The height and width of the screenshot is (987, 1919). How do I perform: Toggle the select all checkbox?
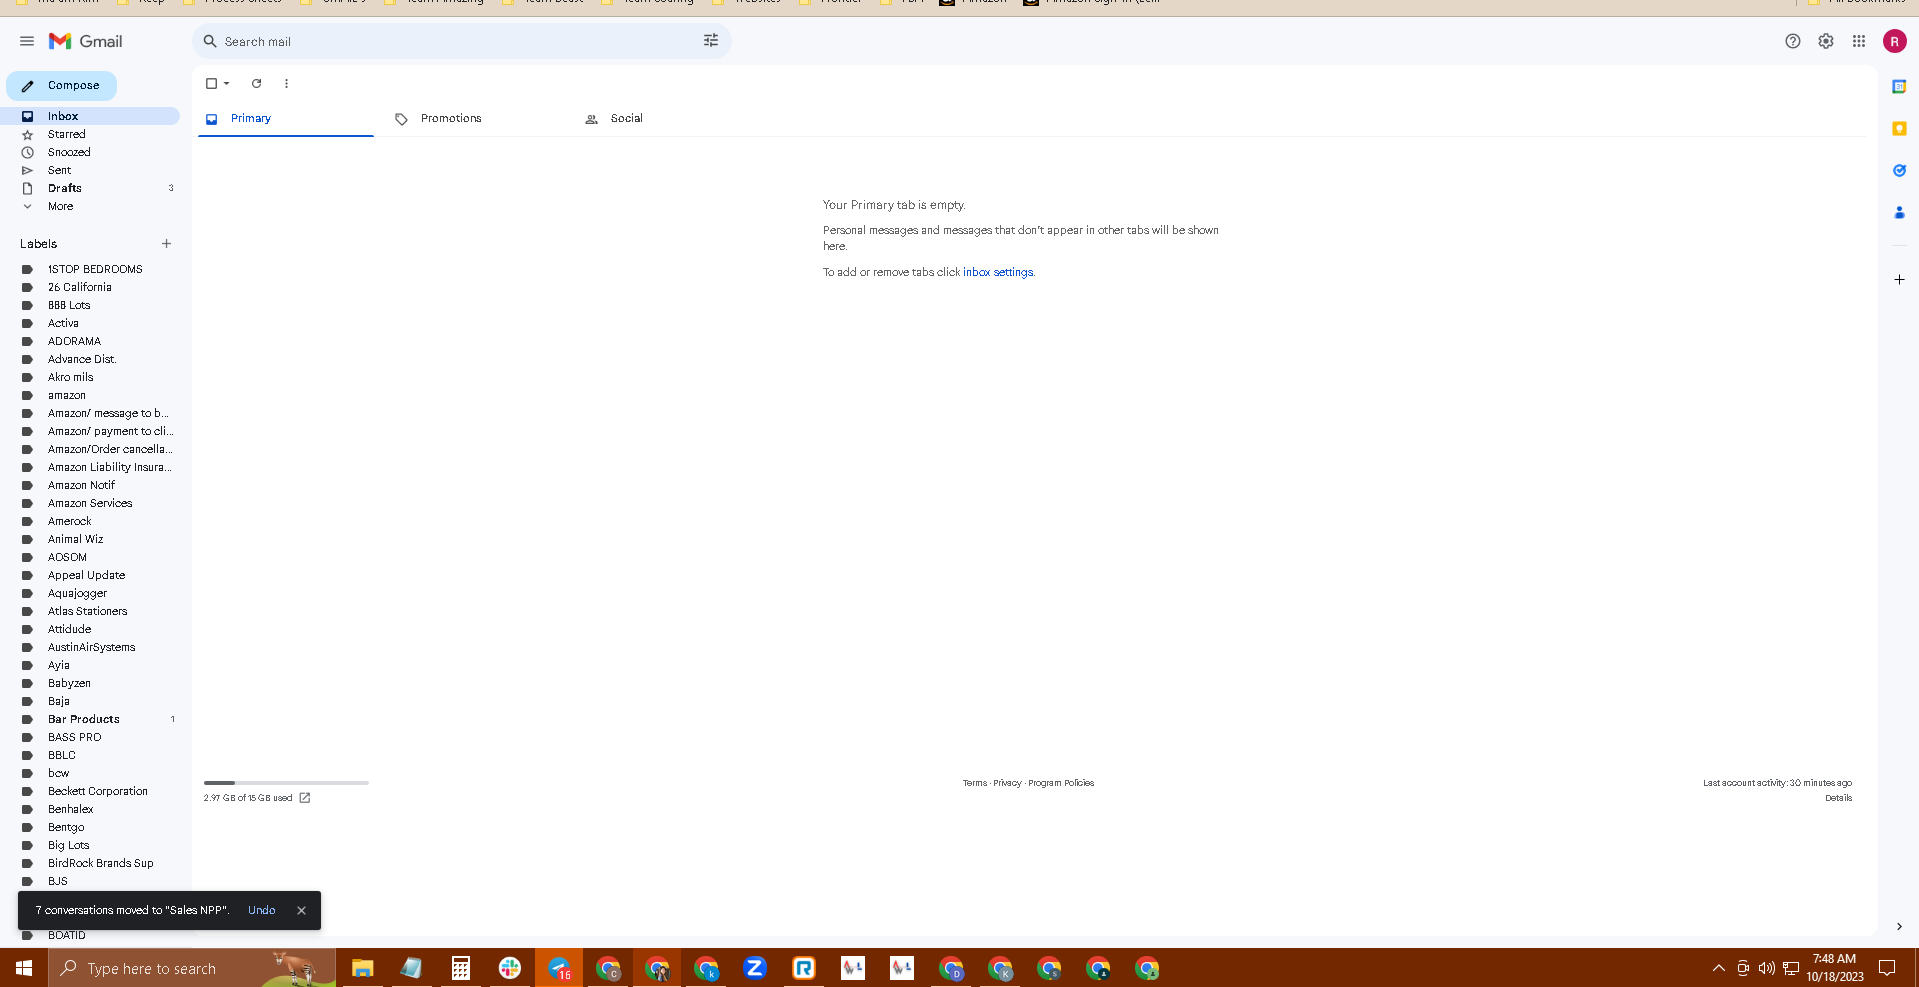coord(211,84)
